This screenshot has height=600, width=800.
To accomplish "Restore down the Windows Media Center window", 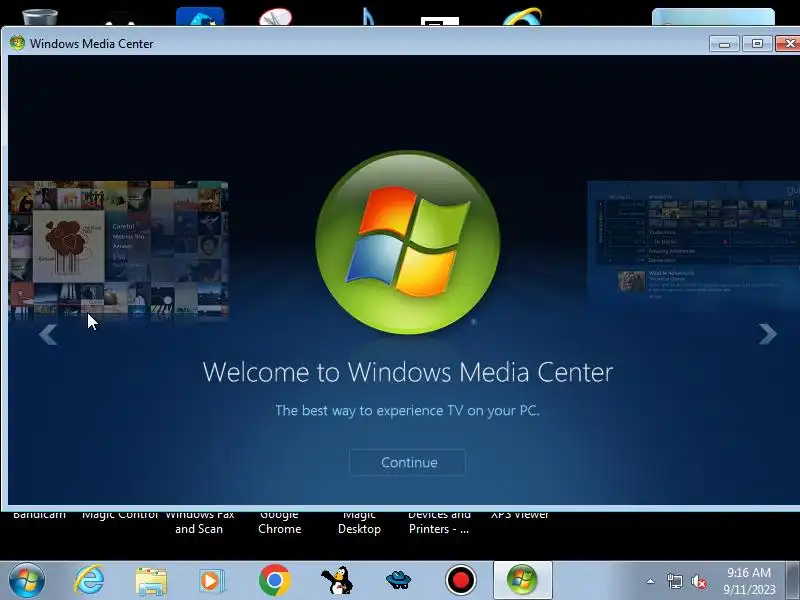I will coord(757,44).
